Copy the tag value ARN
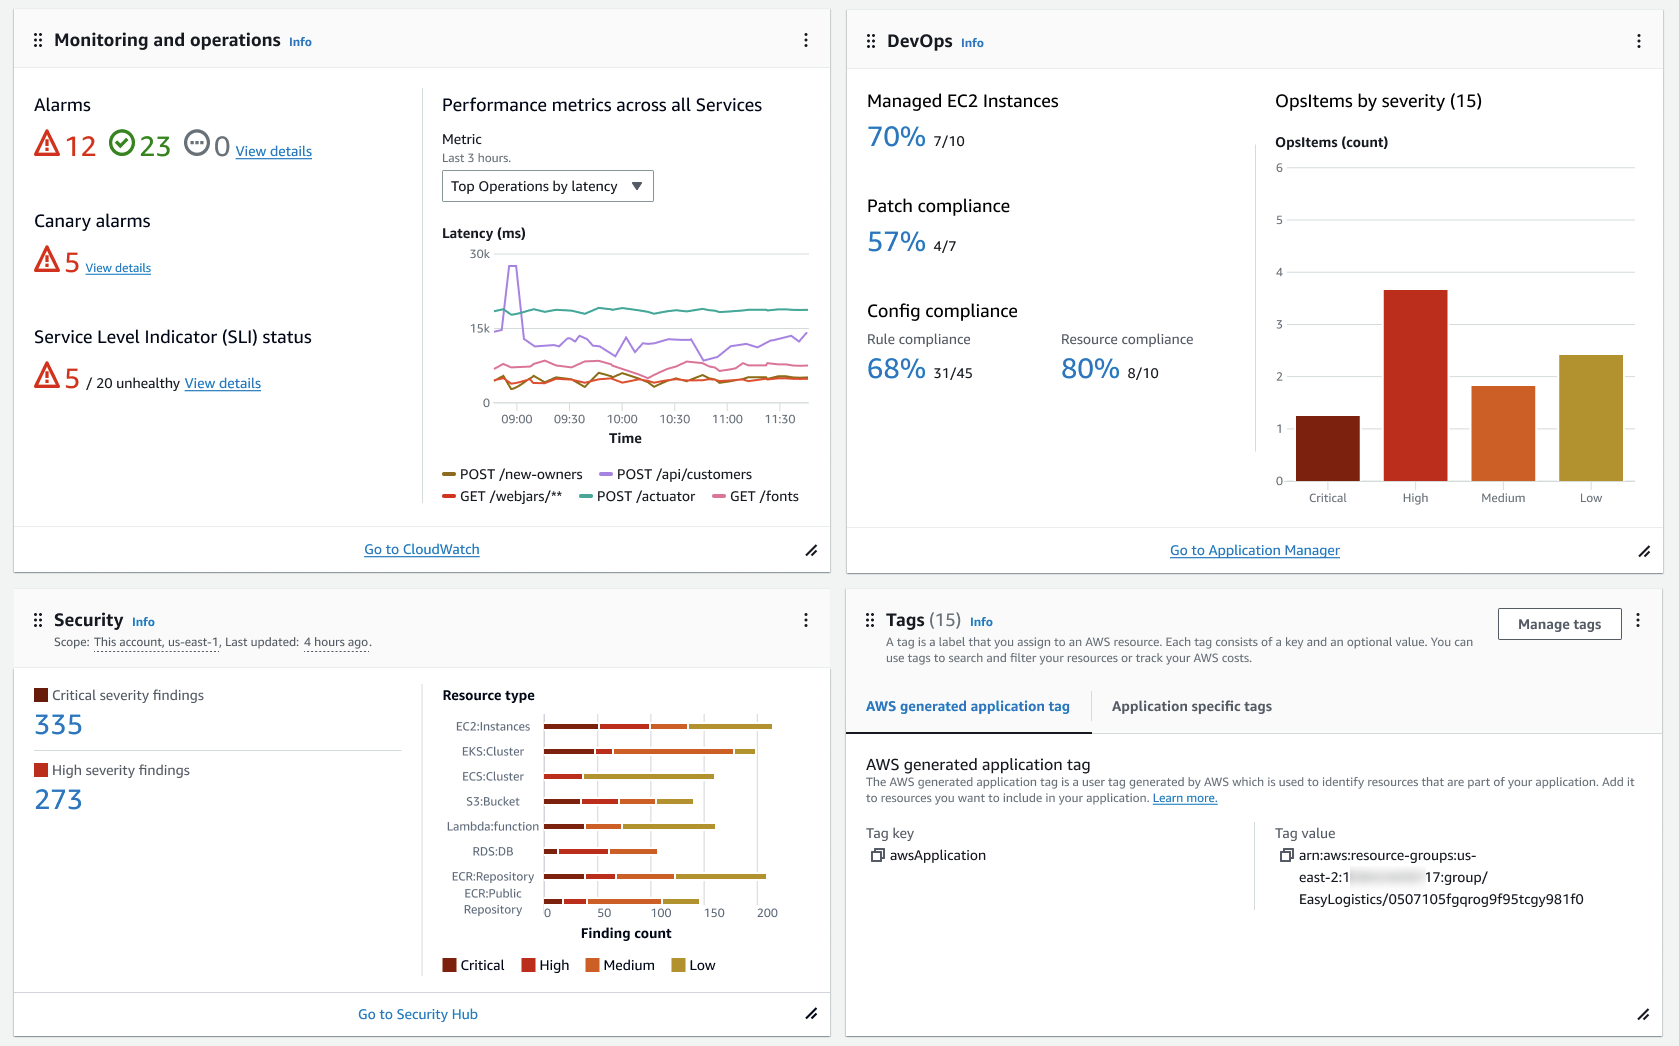 tap(1285, 855)
